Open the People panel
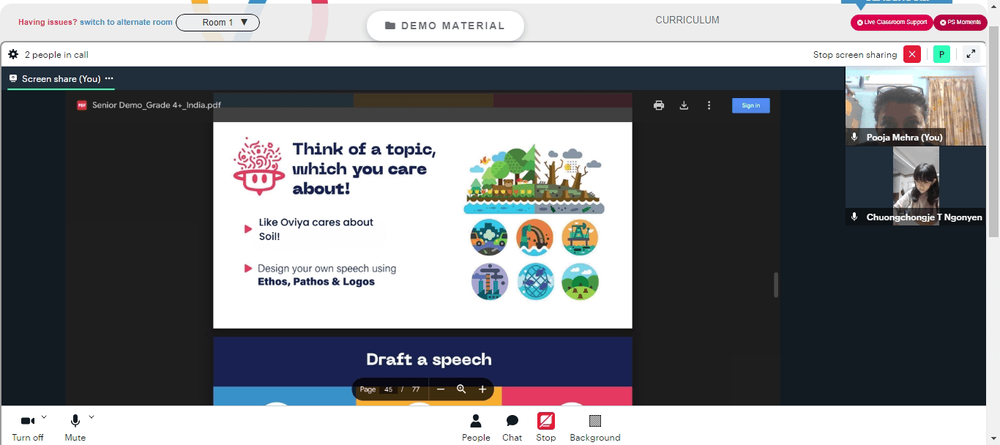 476,428
